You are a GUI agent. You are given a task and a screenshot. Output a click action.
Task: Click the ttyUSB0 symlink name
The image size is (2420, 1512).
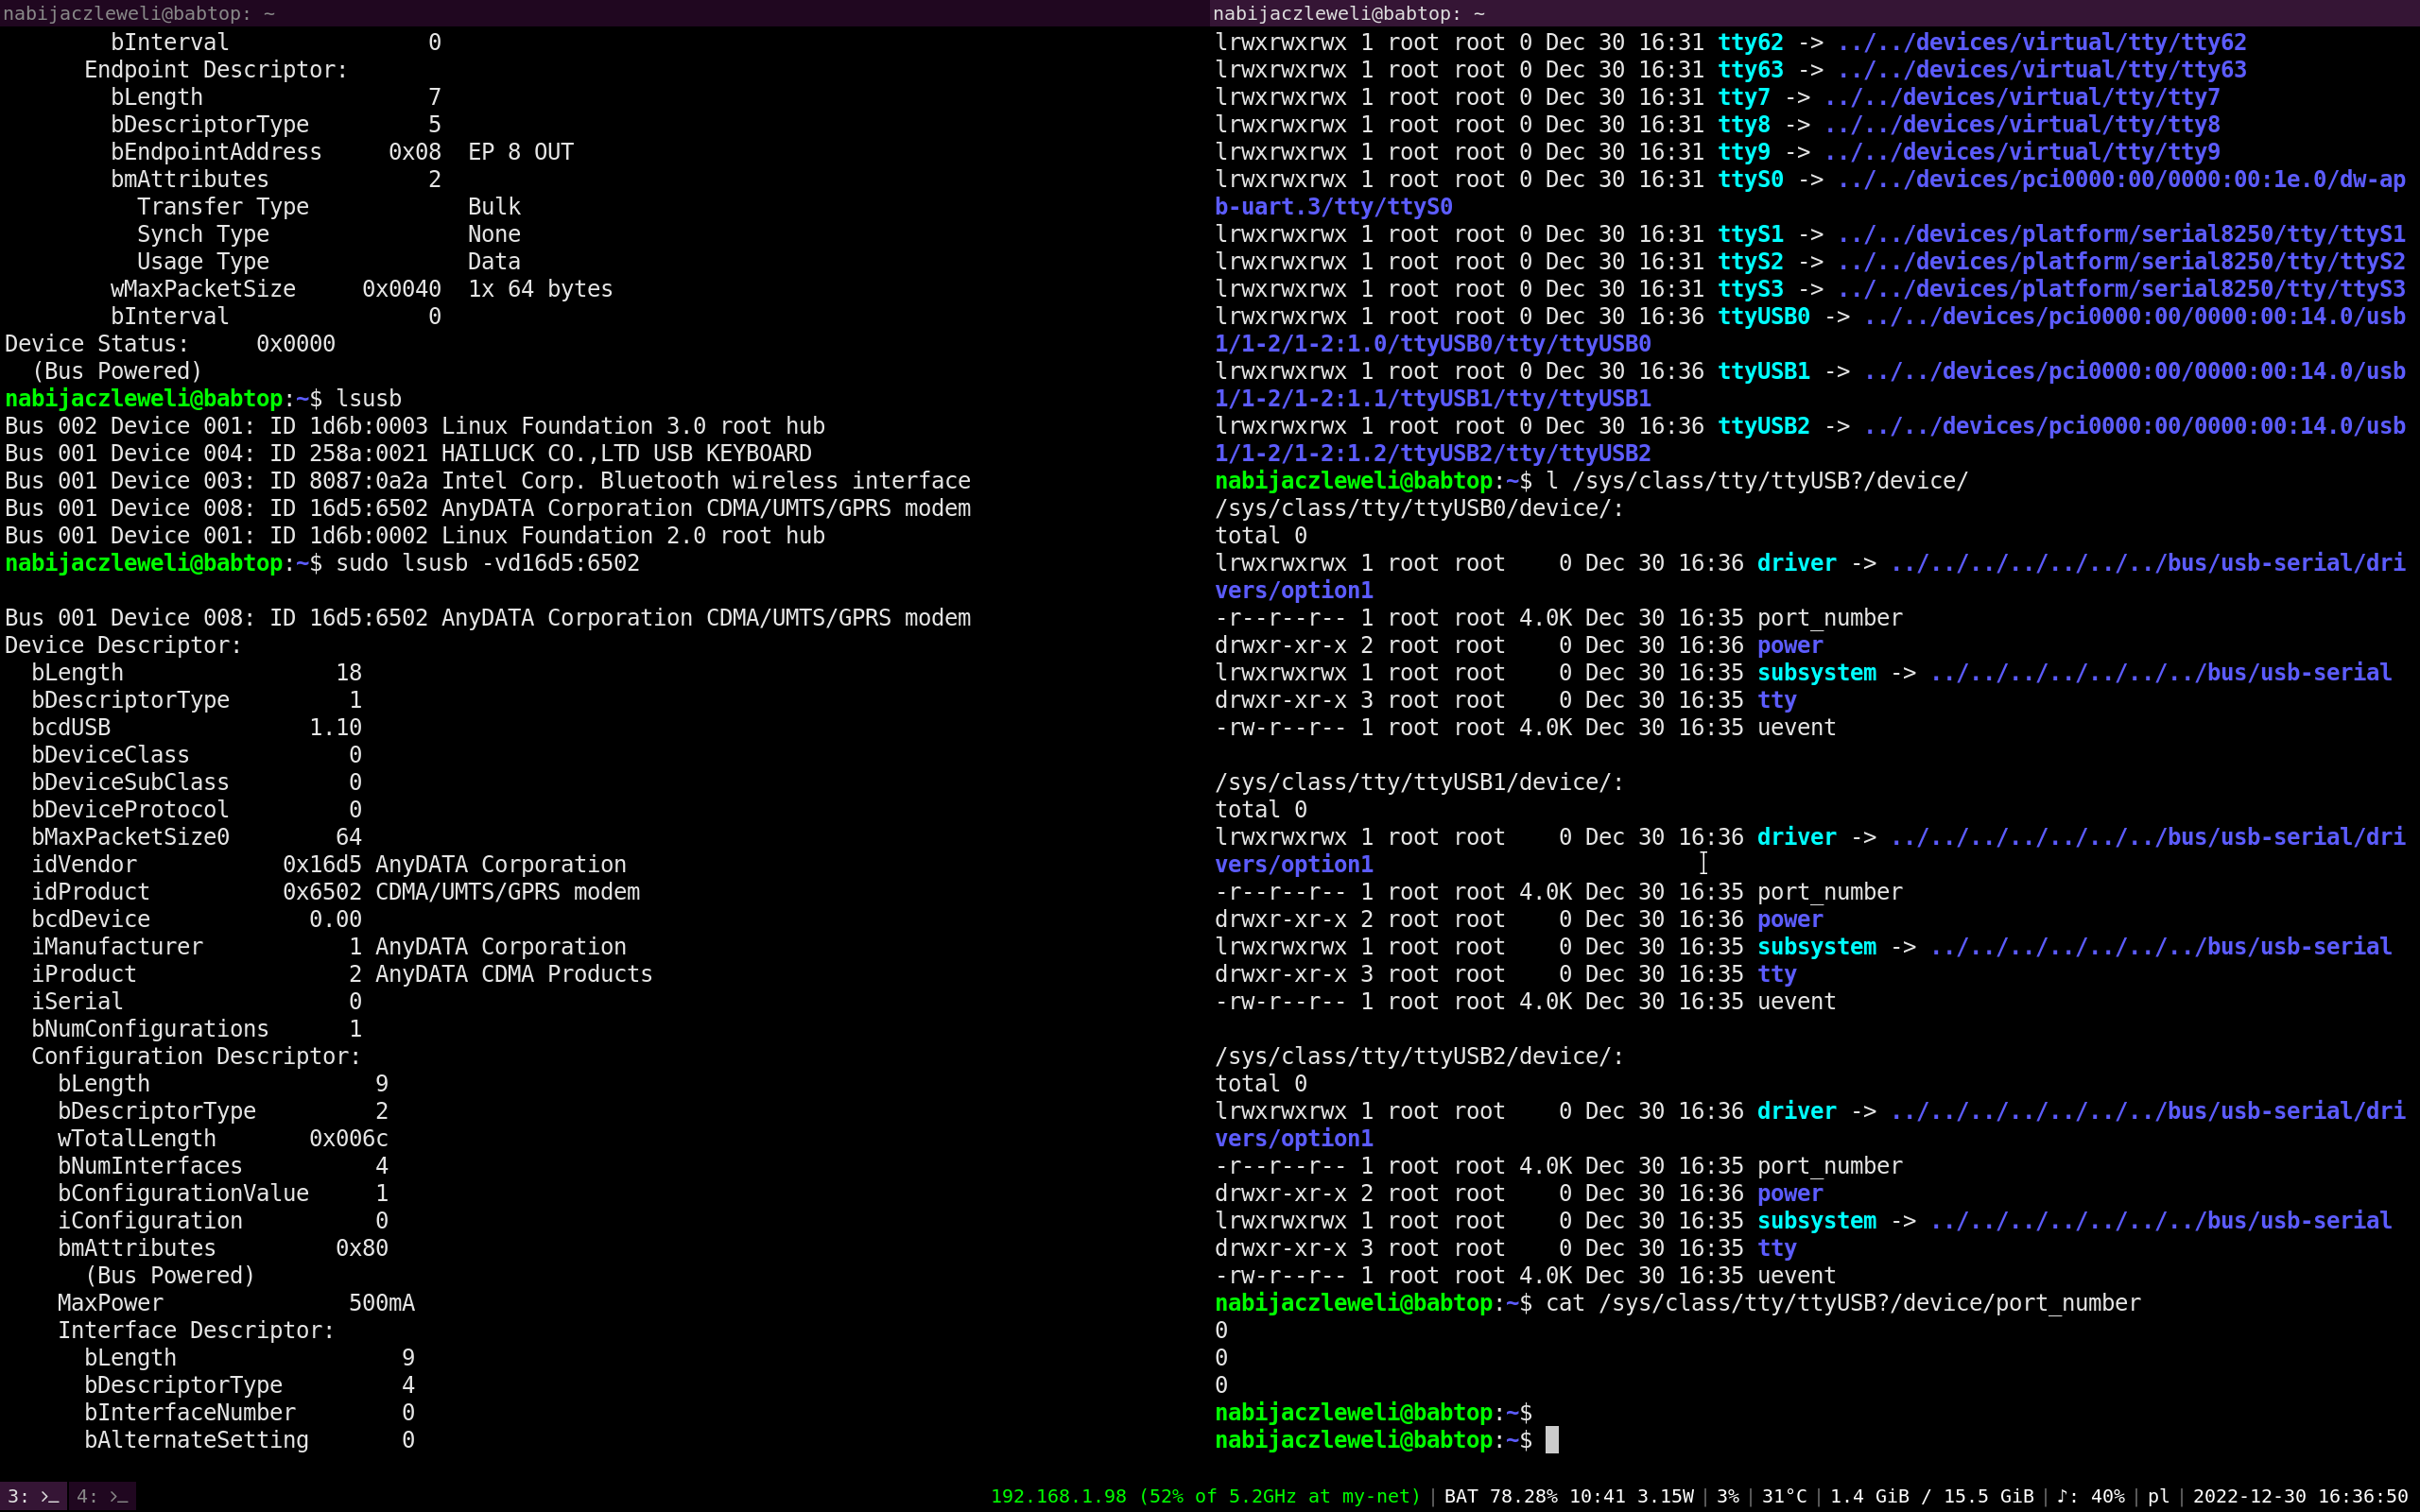pyautogui.click(x=1763, y=316)
